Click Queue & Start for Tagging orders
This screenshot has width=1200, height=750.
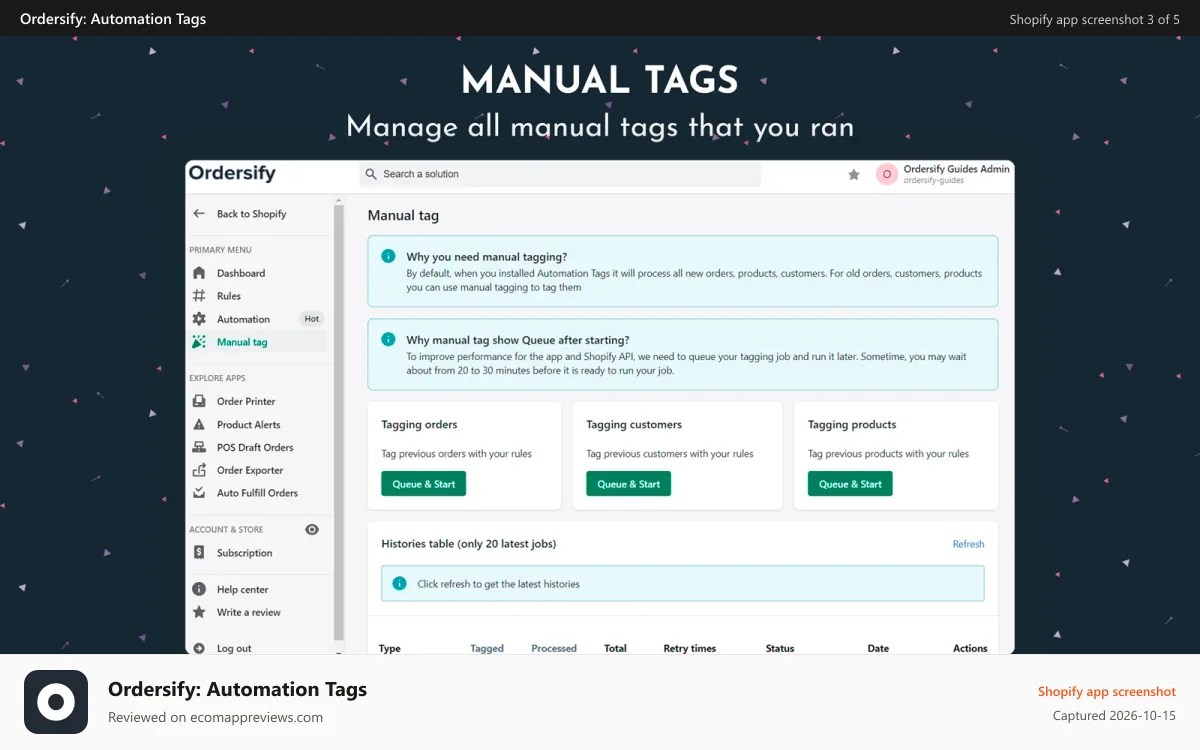[x=424, y=484]
